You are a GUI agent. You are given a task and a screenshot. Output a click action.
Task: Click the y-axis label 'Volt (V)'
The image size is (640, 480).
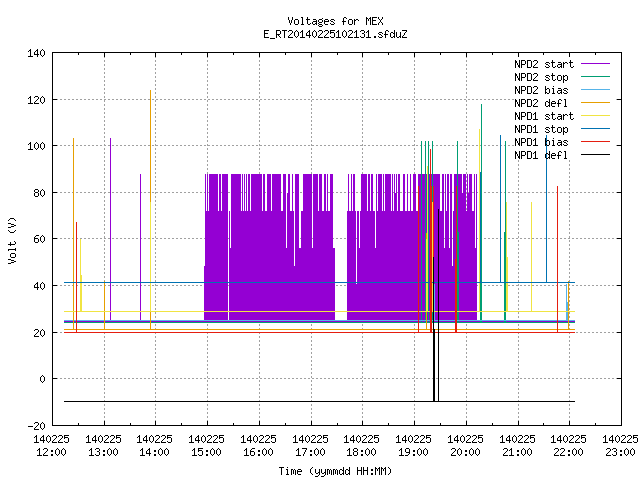[x=12, y=240]
